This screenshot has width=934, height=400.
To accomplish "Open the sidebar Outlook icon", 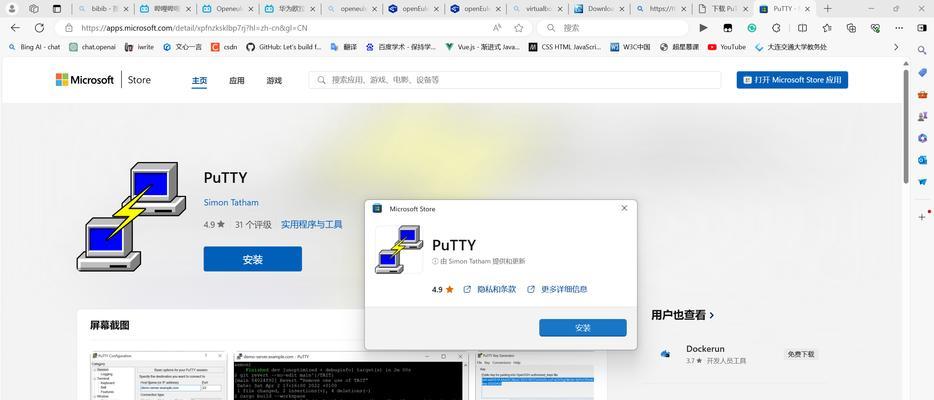I will click(922, 160).
